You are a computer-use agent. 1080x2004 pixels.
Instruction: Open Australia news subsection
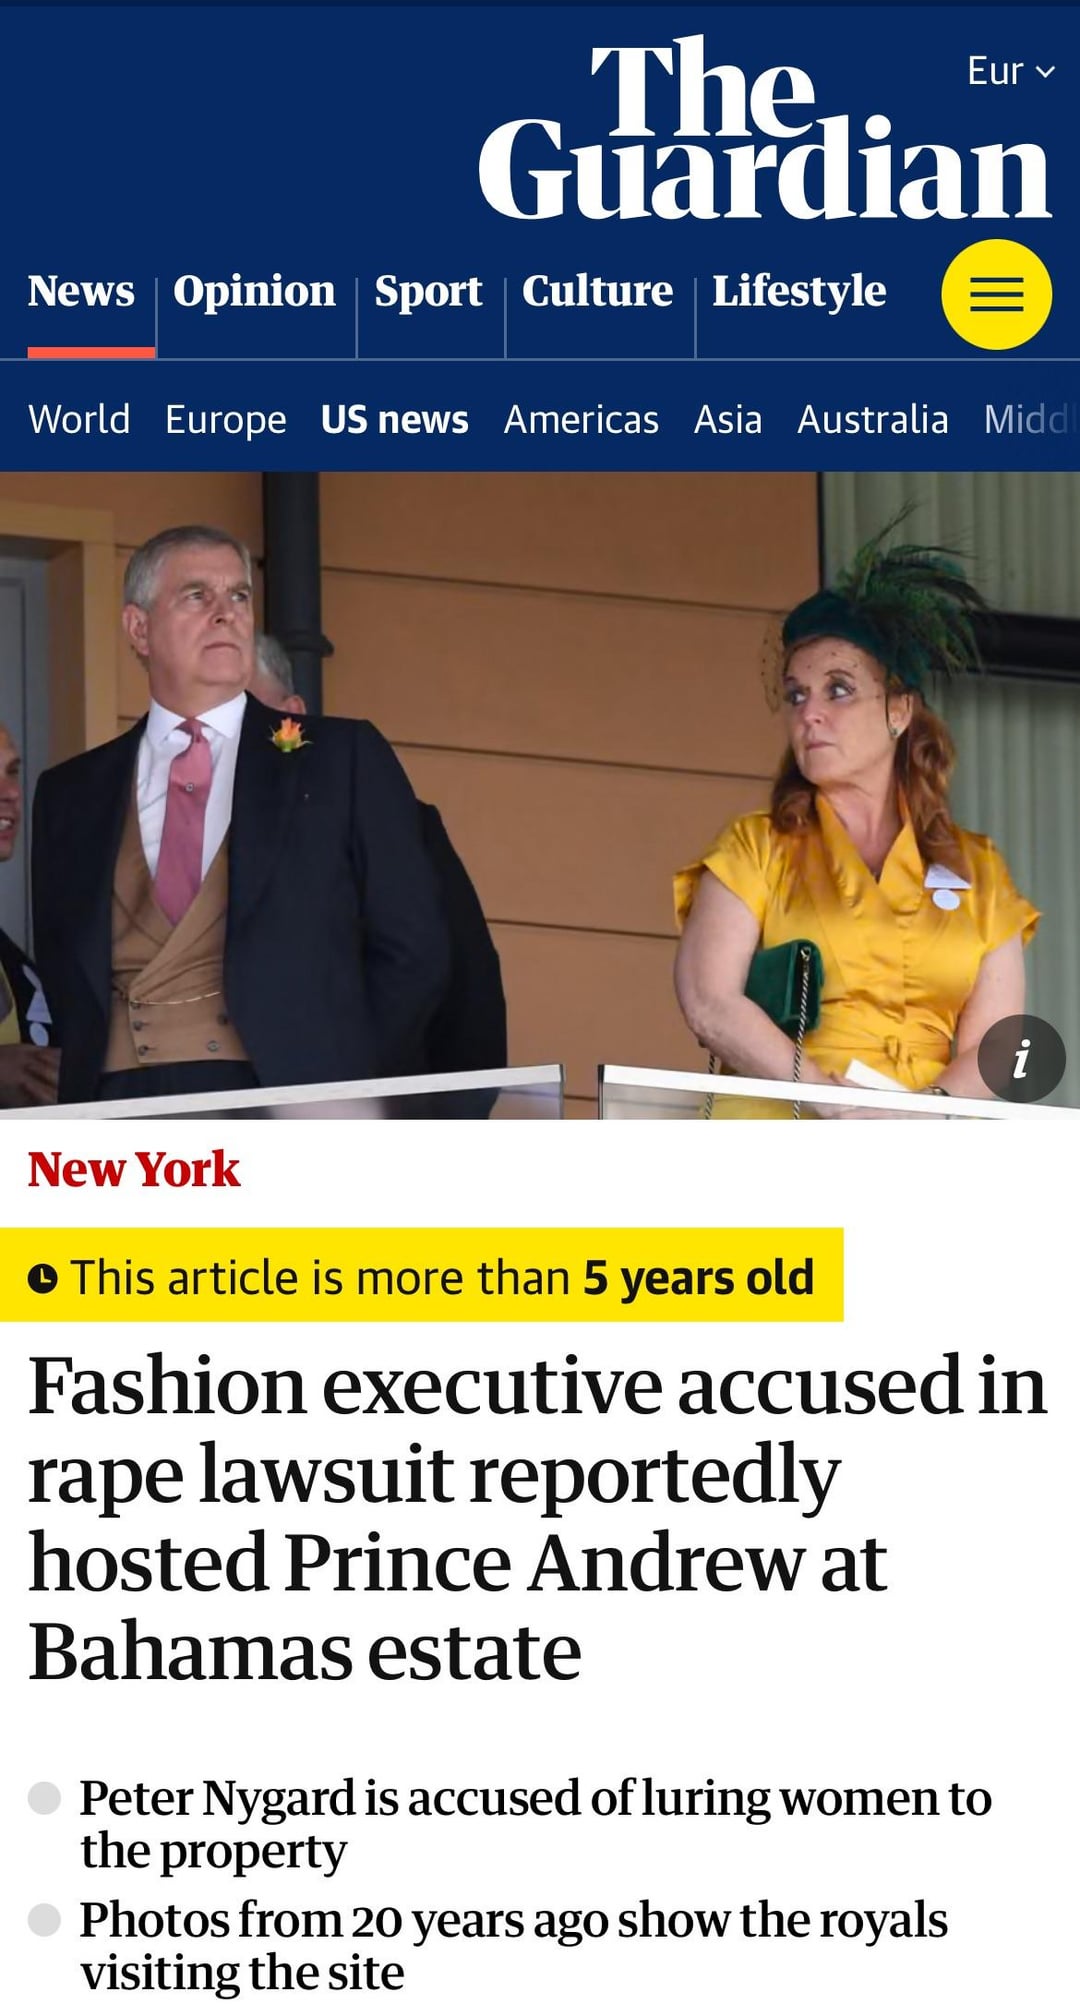coord(873,419)
